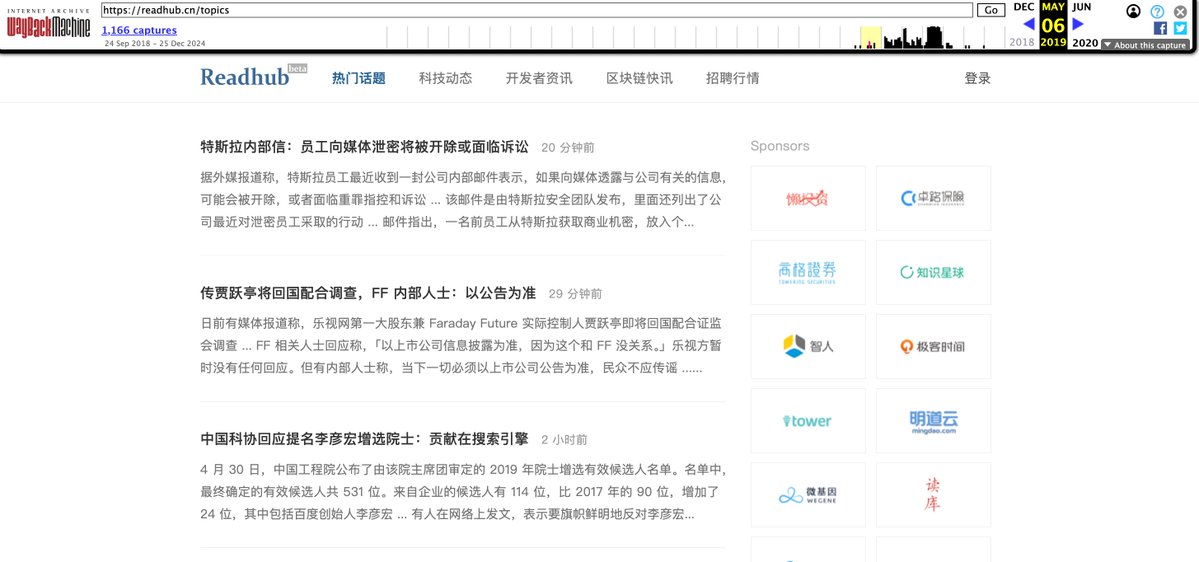The image size is (1199, 562).
Task: Click the Tesla article summary text
Action: pos(463,200)
